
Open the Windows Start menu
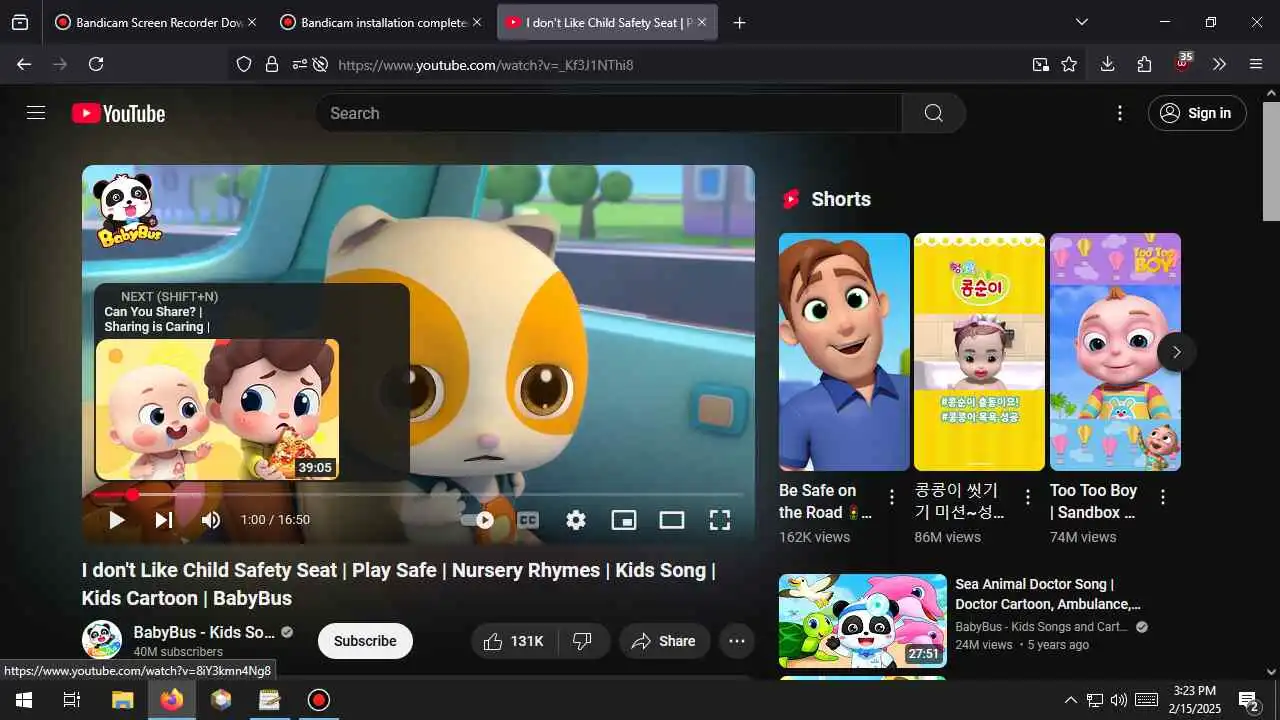coord(24,700)
